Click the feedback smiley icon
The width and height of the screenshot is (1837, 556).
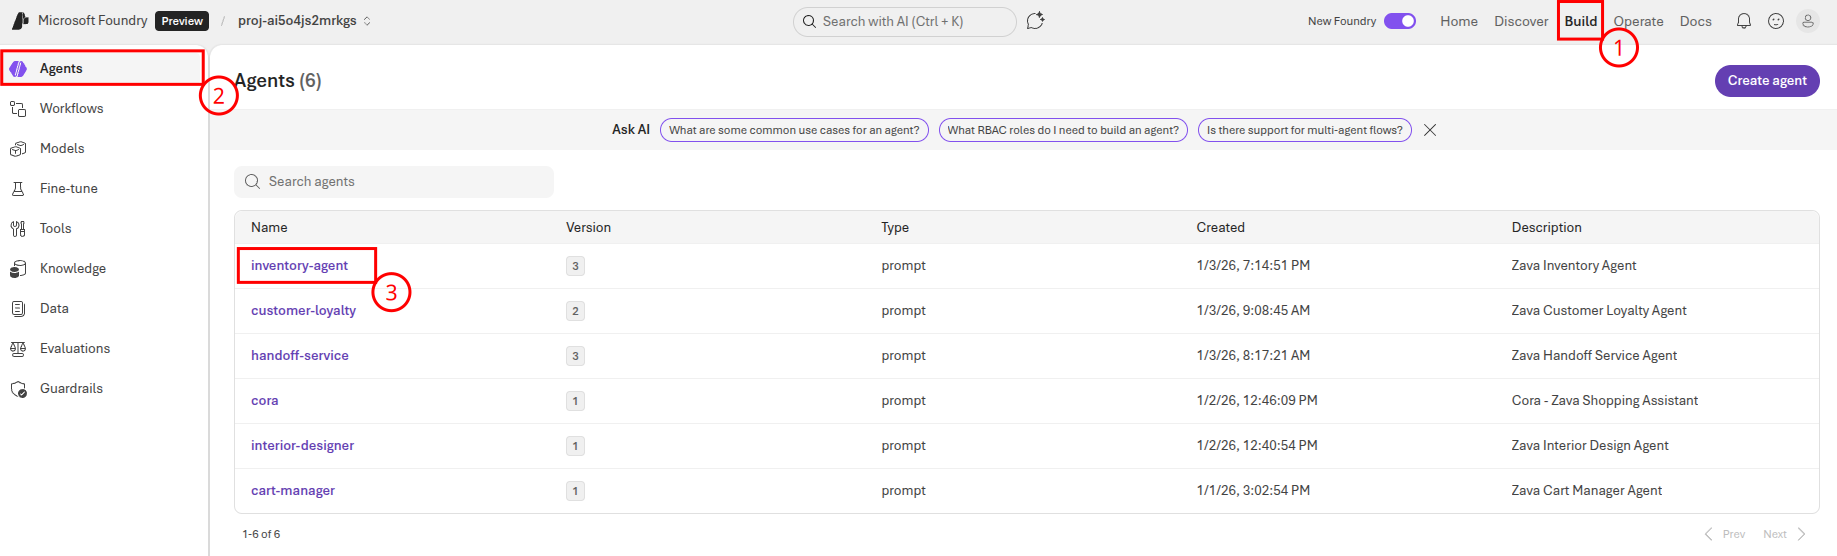(1776, 21)
